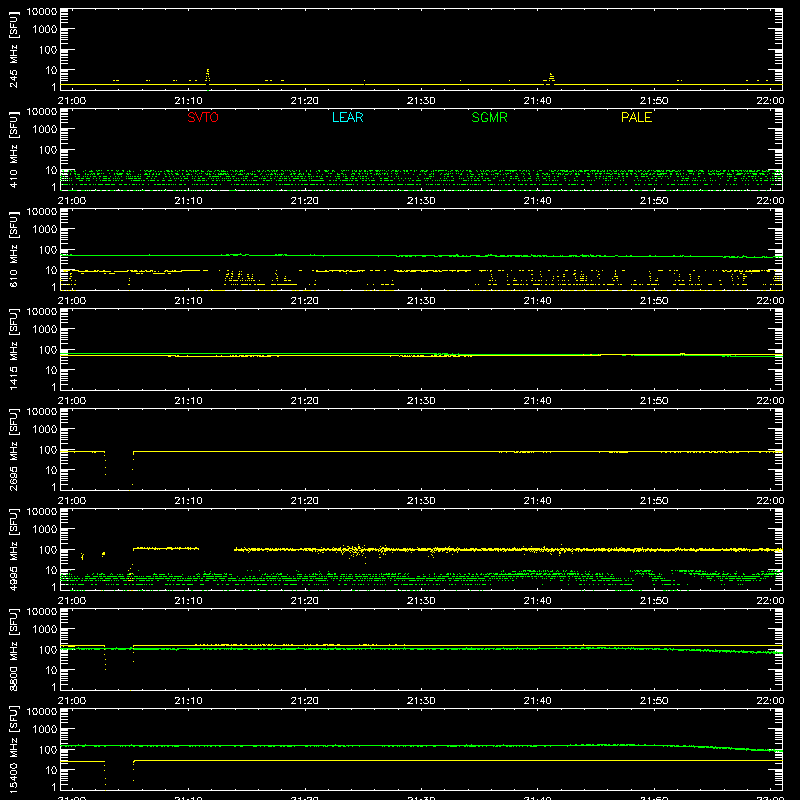The width and height of the screenshot is (800, 800).
Task: Click the 100 y-axis value on 15400 MHz panel
Action: pos(48,750)
